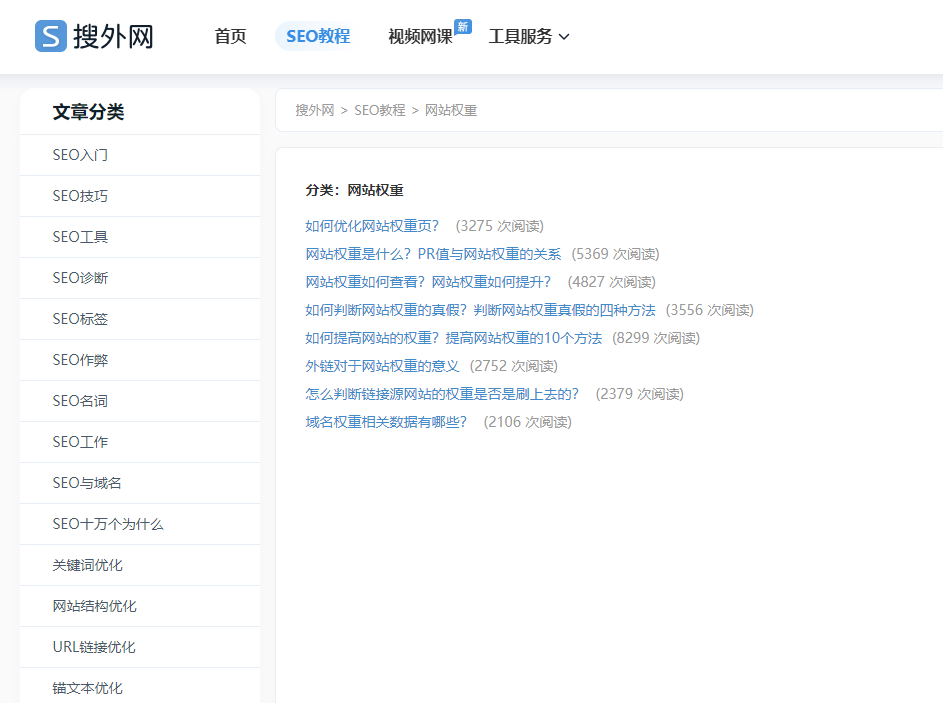Open article 网站权重是什么？PR值与网站权重的关系
Viewport: 943px width, 703px height.
[433, 254]
